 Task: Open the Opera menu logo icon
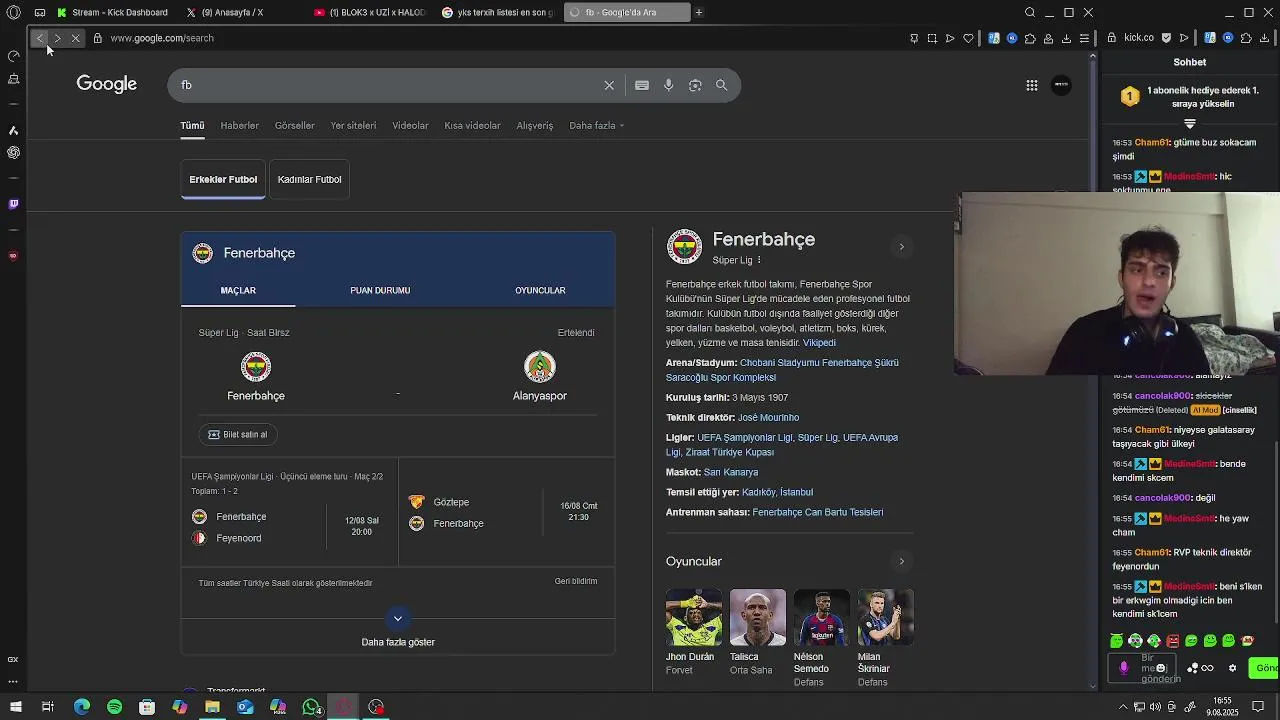13,12
